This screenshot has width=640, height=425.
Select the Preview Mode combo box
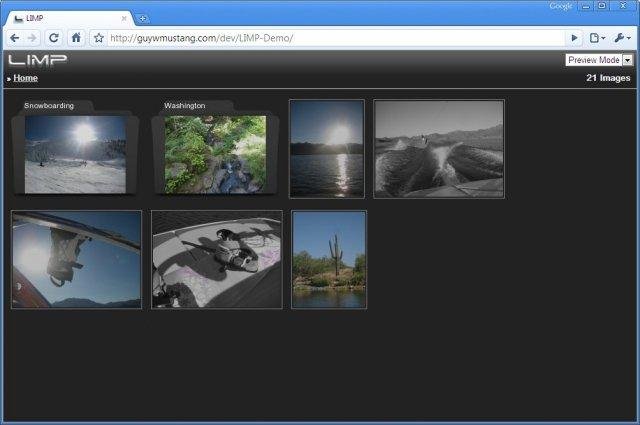tap(593, 60)
